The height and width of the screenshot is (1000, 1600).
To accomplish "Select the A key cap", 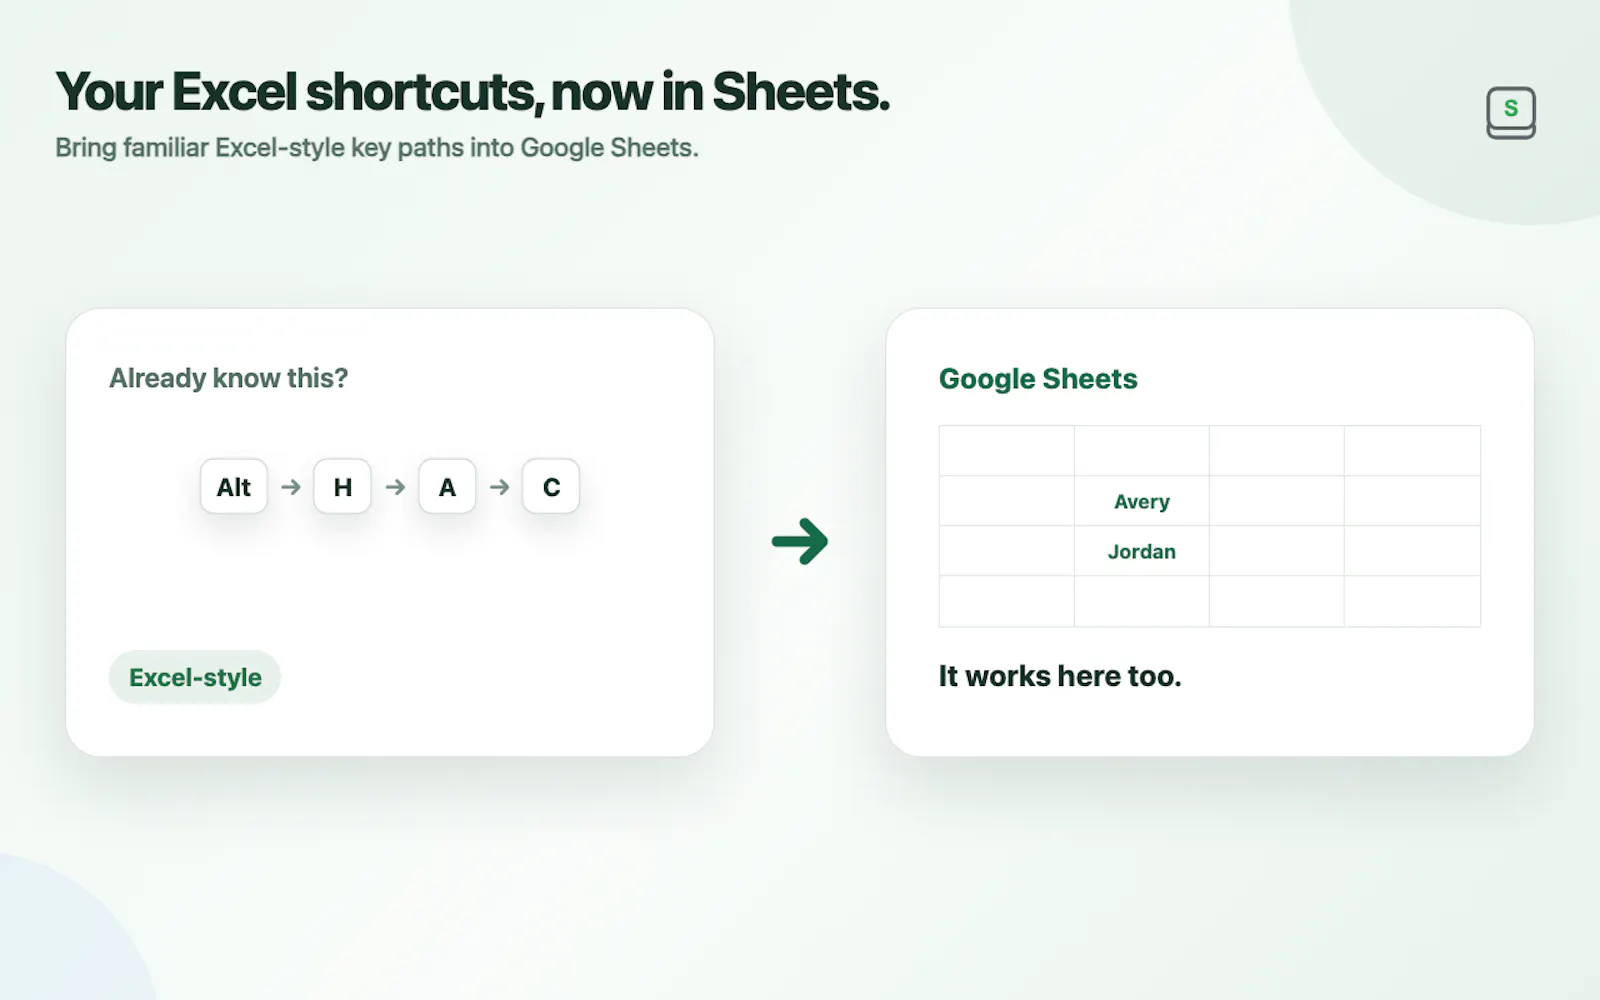I will (447, 487).
